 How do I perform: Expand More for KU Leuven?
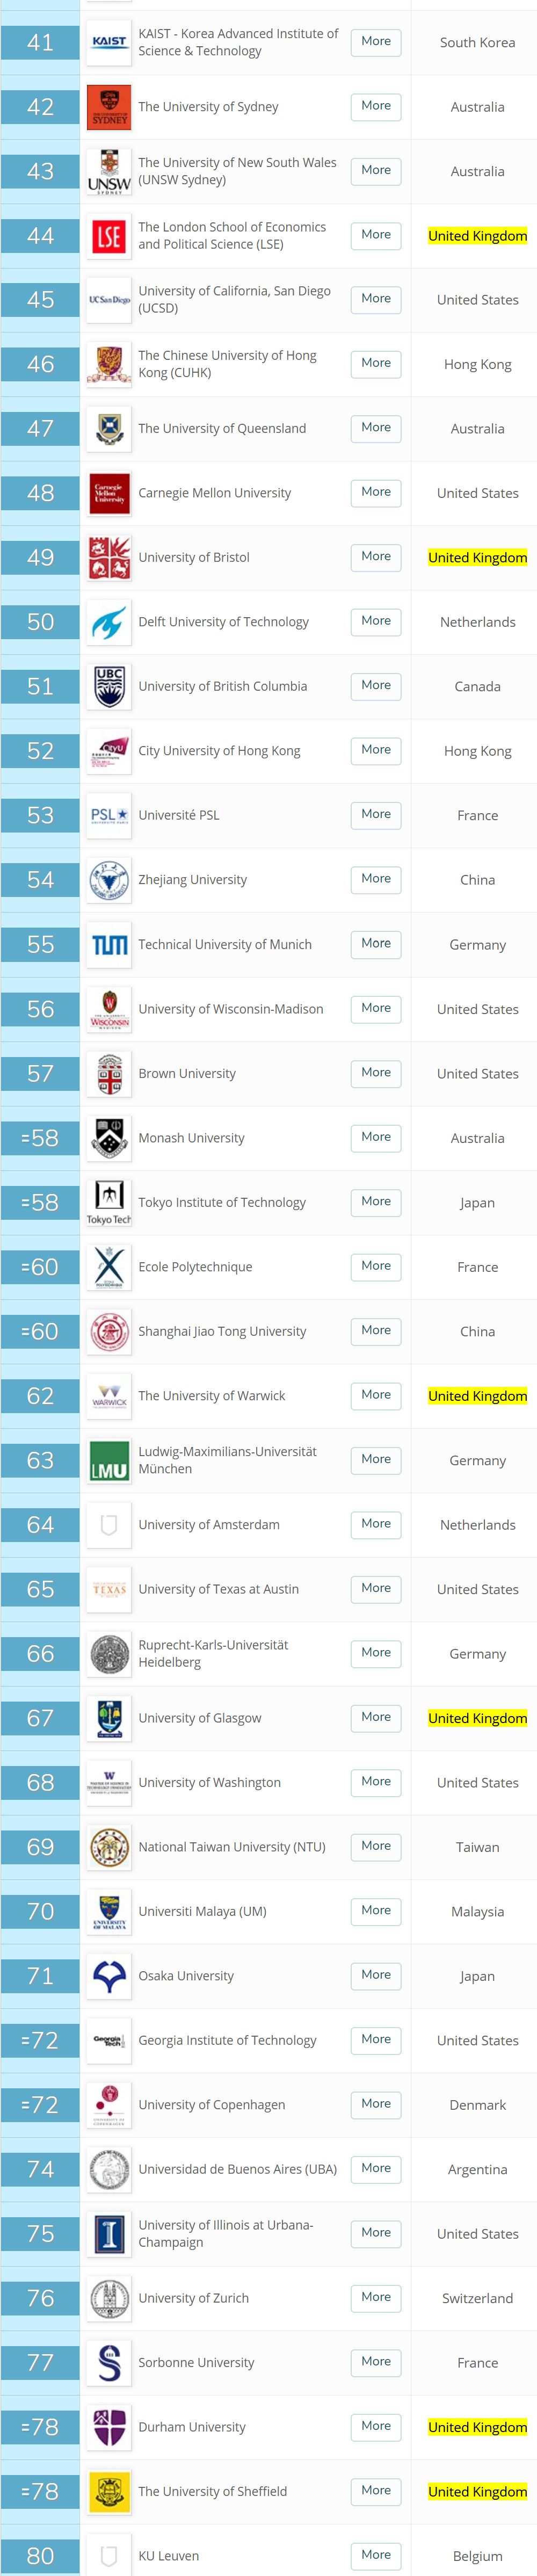pyautogui.click(x=376, y=2555)
